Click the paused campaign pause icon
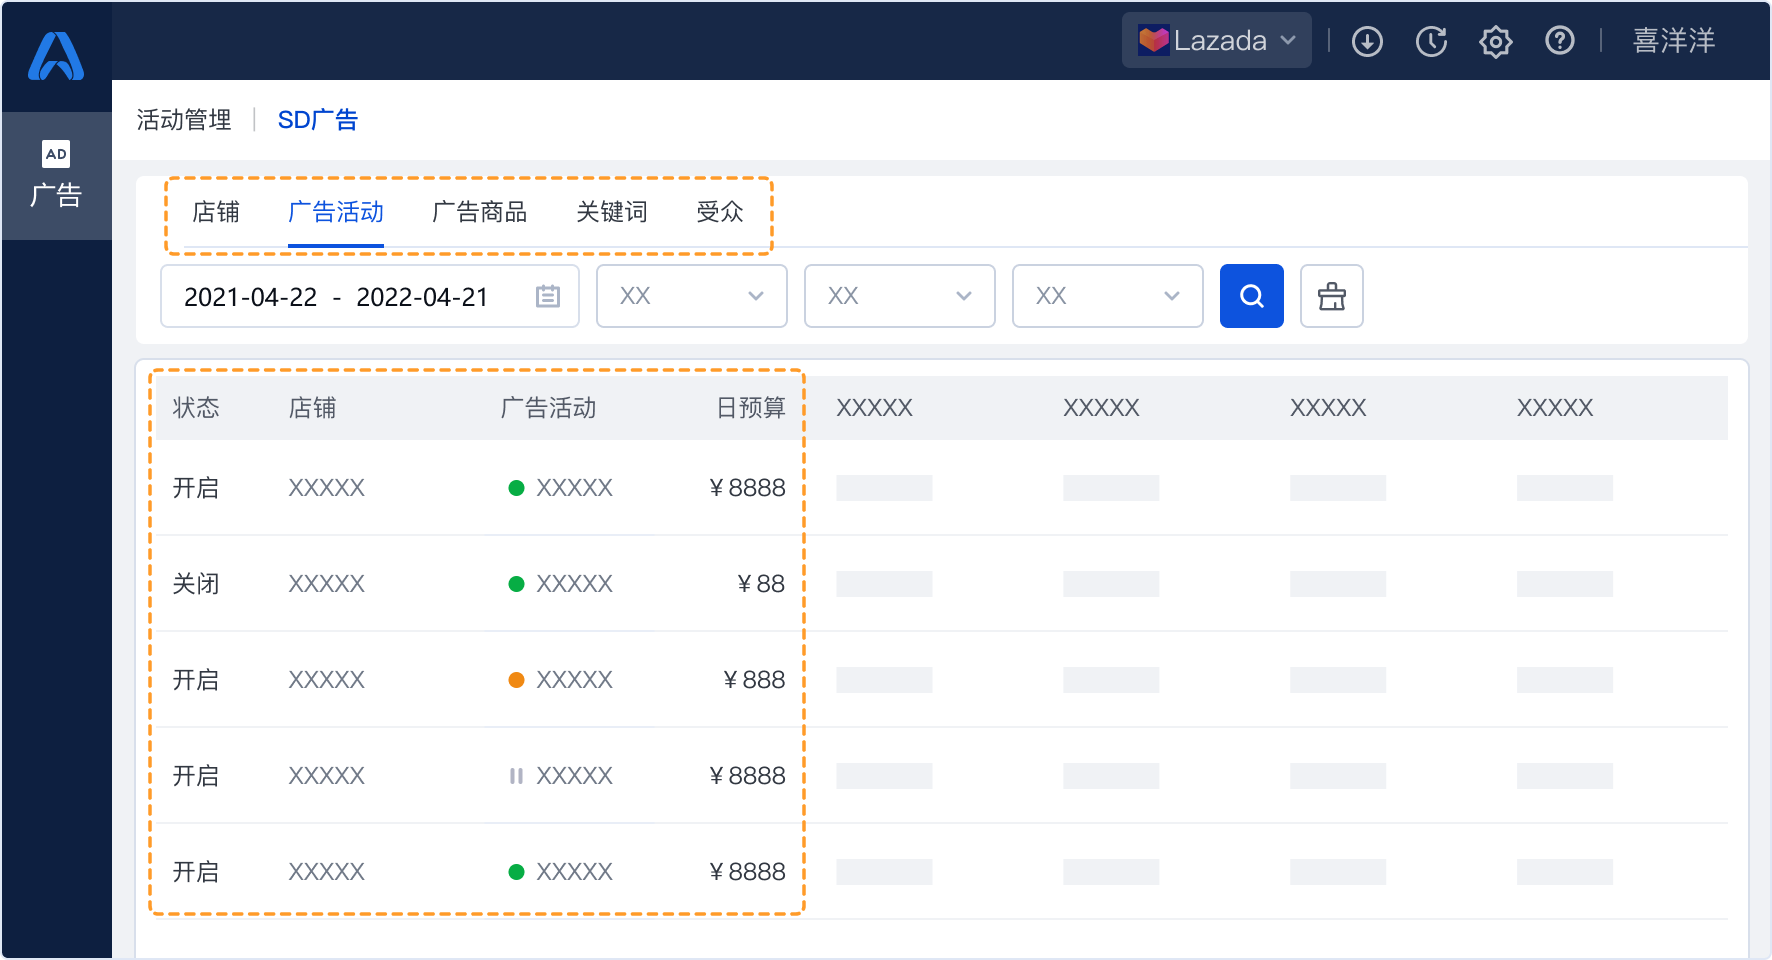The height and width of the screenshot is (960, 1772). pyautogui.click(x=516, y=776)
